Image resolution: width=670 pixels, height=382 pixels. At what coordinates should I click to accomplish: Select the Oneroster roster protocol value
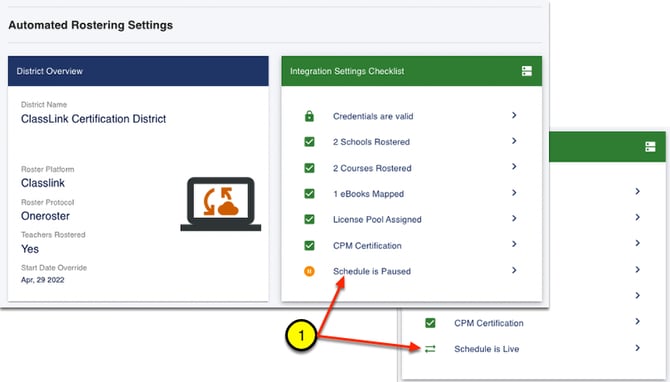coord(45,216)
